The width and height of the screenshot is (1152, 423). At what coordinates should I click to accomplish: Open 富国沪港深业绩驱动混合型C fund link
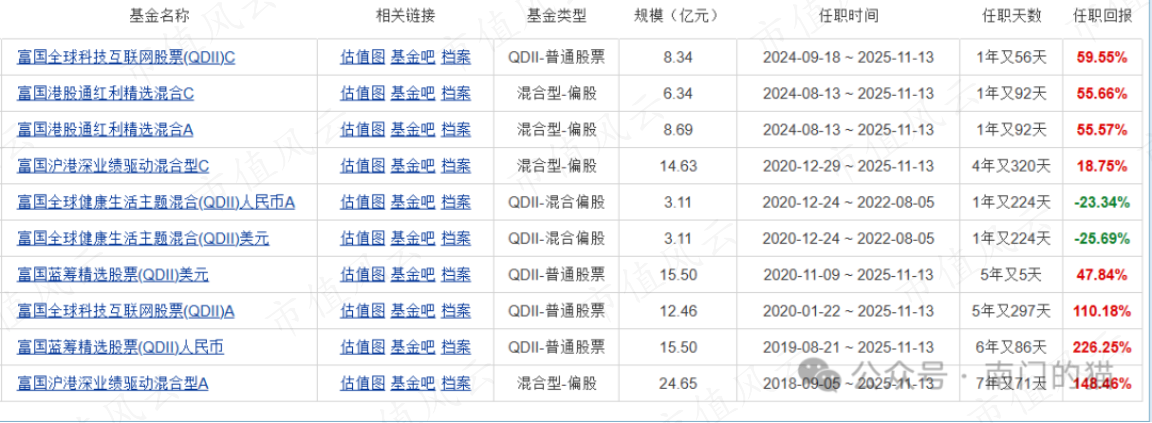pyautogui.click(x=113, y=166)
